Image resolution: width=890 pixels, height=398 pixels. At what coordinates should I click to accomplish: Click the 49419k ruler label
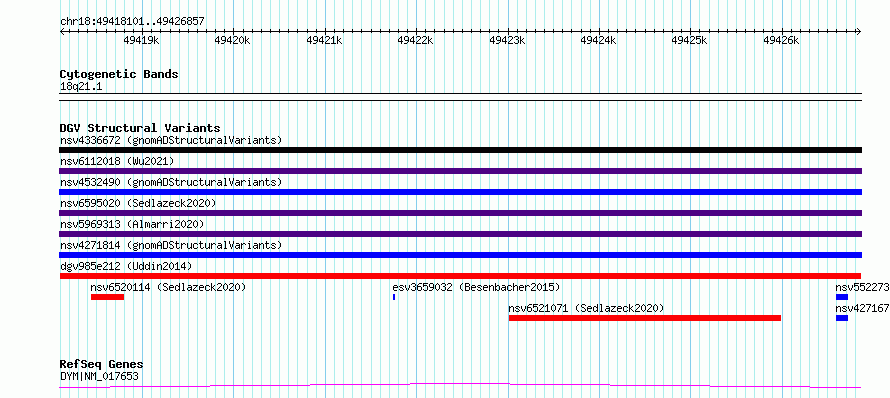[141, 40]
